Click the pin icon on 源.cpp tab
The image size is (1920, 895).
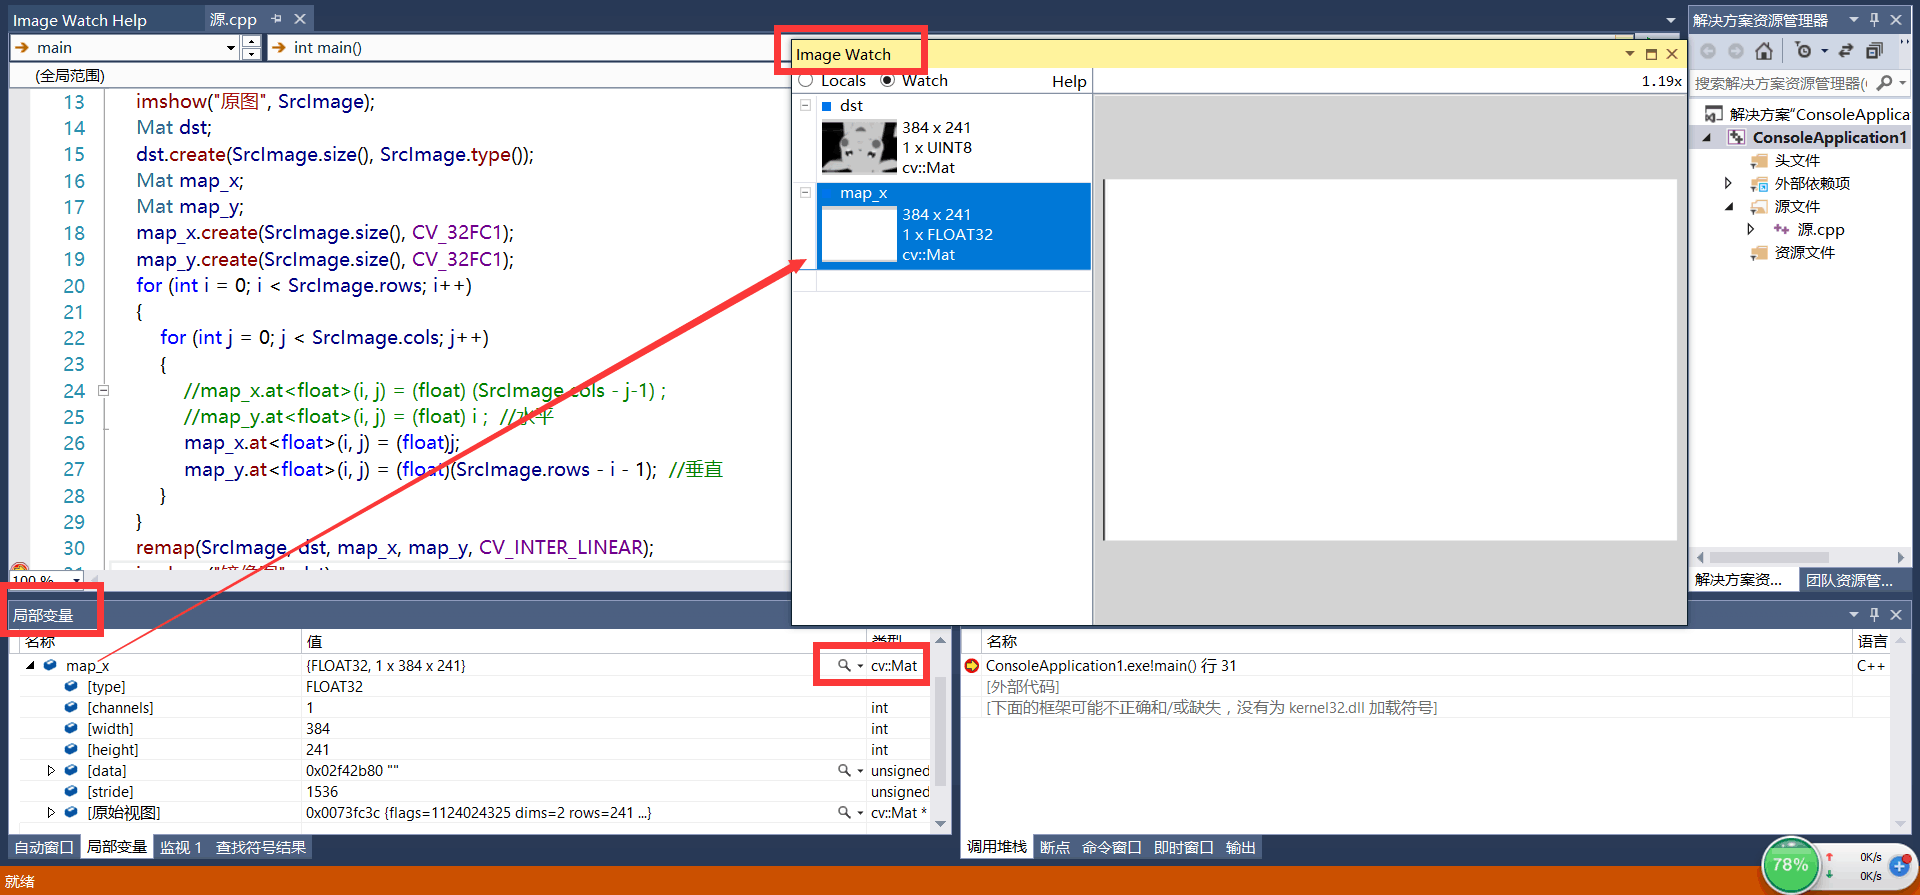click(x=276, y=18)
